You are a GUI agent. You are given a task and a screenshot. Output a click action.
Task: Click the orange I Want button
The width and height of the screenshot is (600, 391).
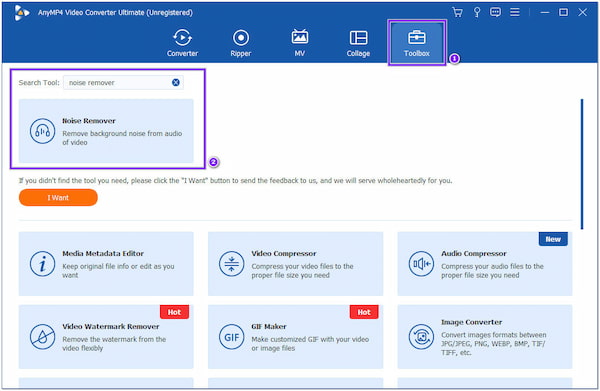click(x=58, y=197)
